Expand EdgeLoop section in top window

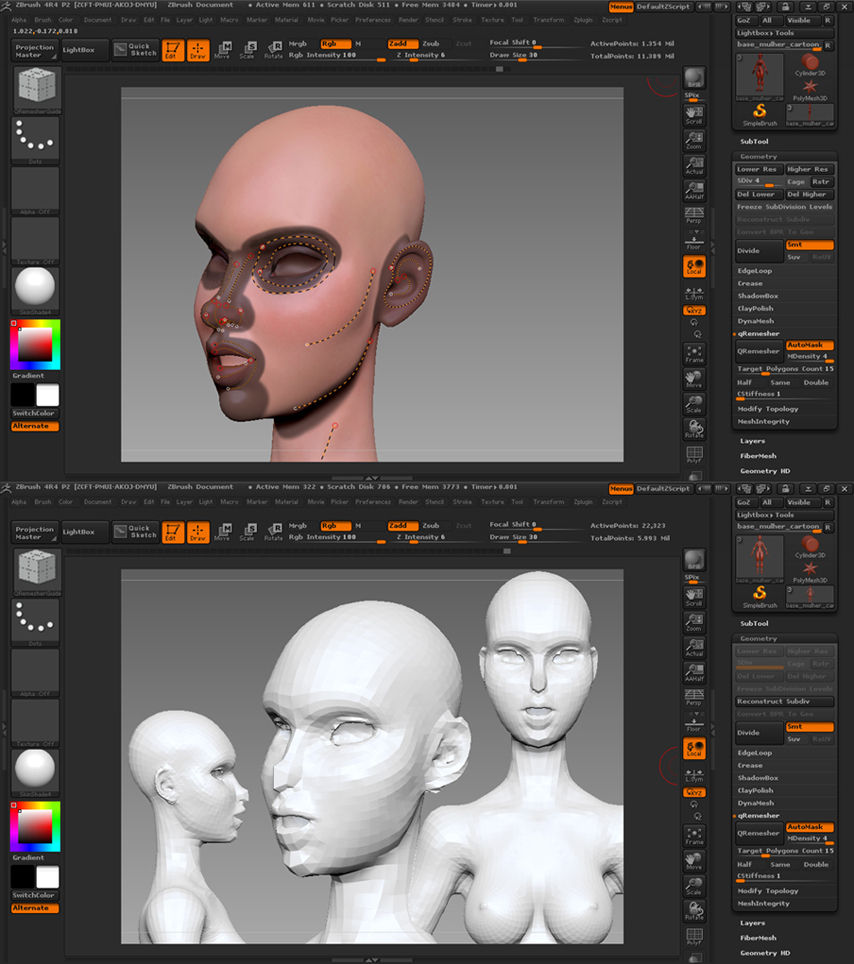pyautogui.click(x=754, y=271)
